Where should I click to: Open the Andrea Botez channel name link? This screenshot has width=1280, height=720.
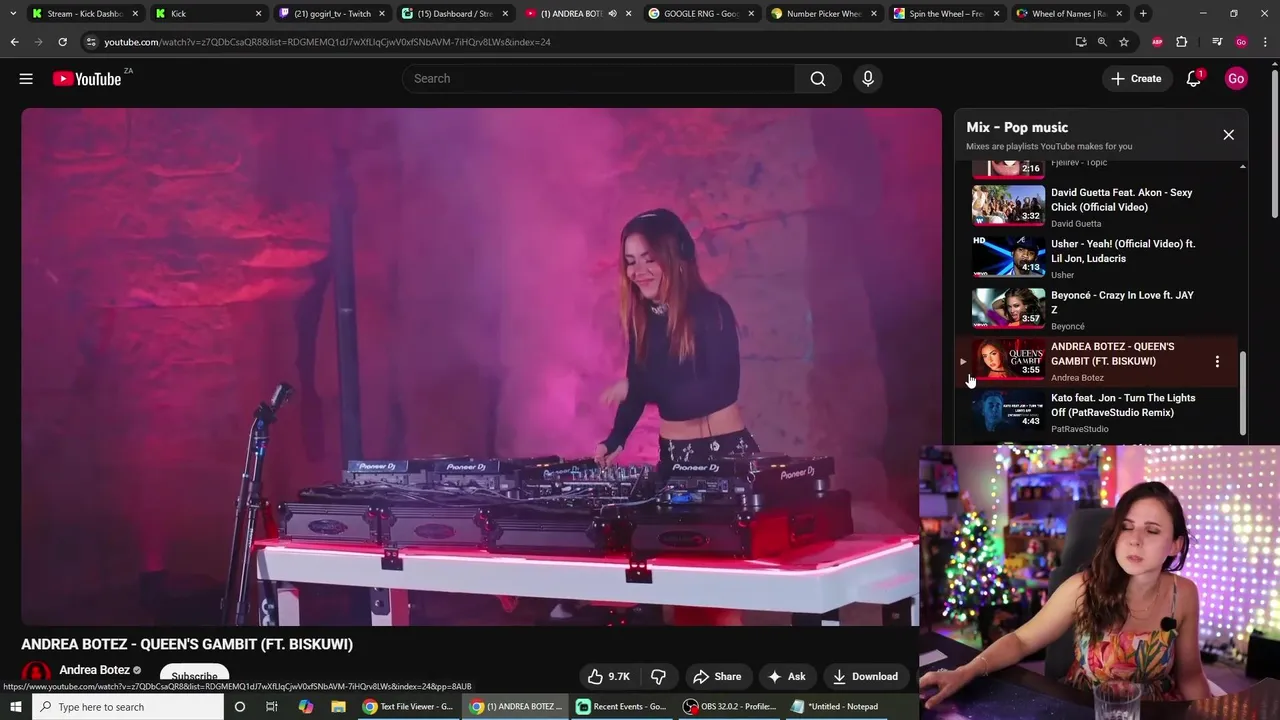coord(94,670)
